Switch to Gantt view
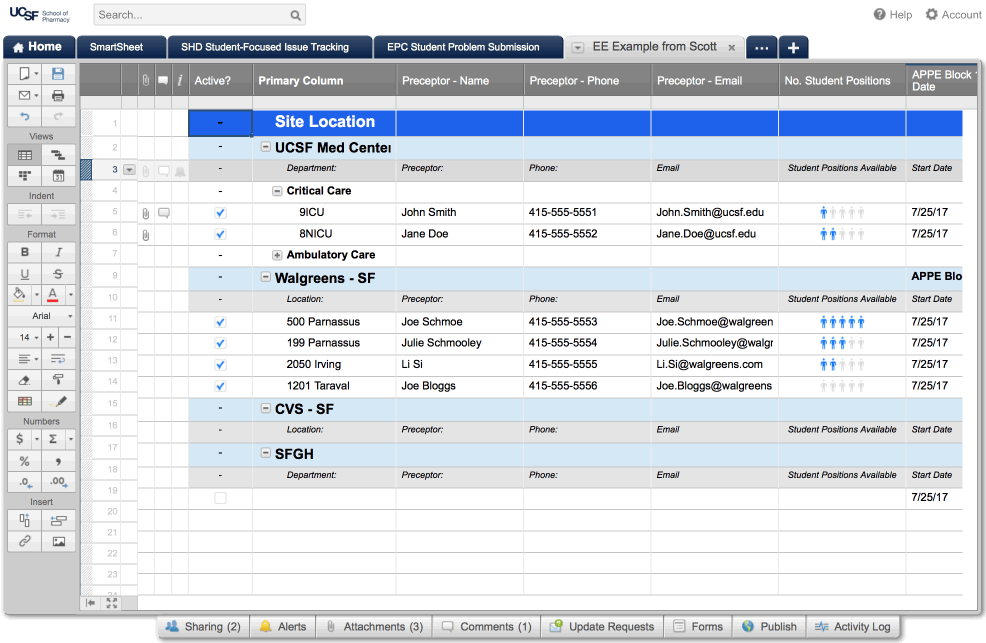Image resolution: width=986 pixels, height=643 pixels. point(58,155)
